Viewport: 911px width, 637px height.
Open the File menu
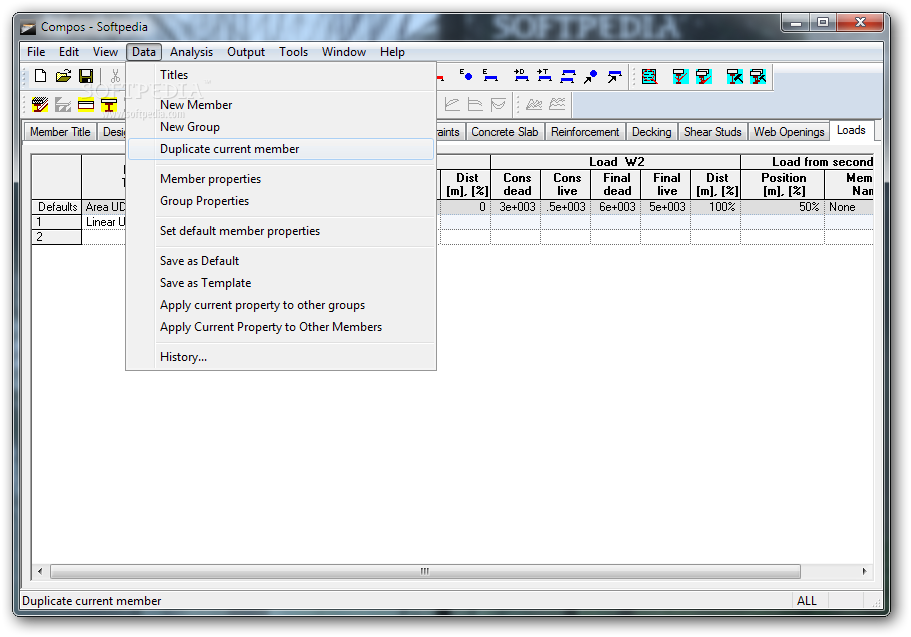(x=36, y=52)
